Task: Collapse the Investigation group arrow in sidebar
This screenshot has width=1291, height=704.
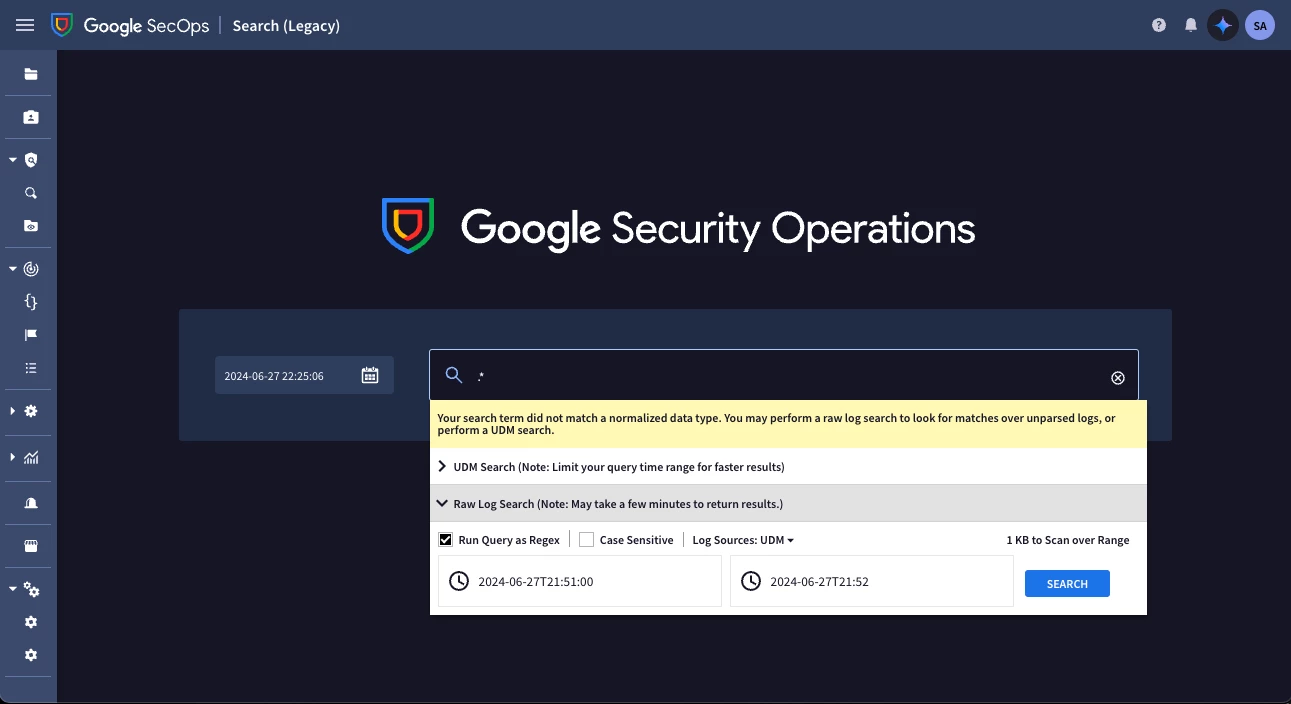Action: [13, 160]
